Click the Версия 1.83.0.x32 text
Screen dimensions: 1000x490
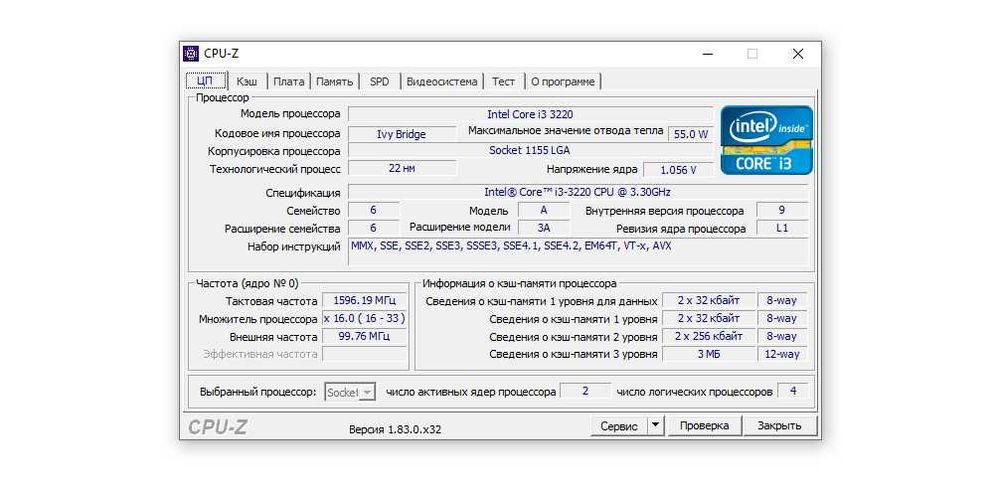point(395,429)
